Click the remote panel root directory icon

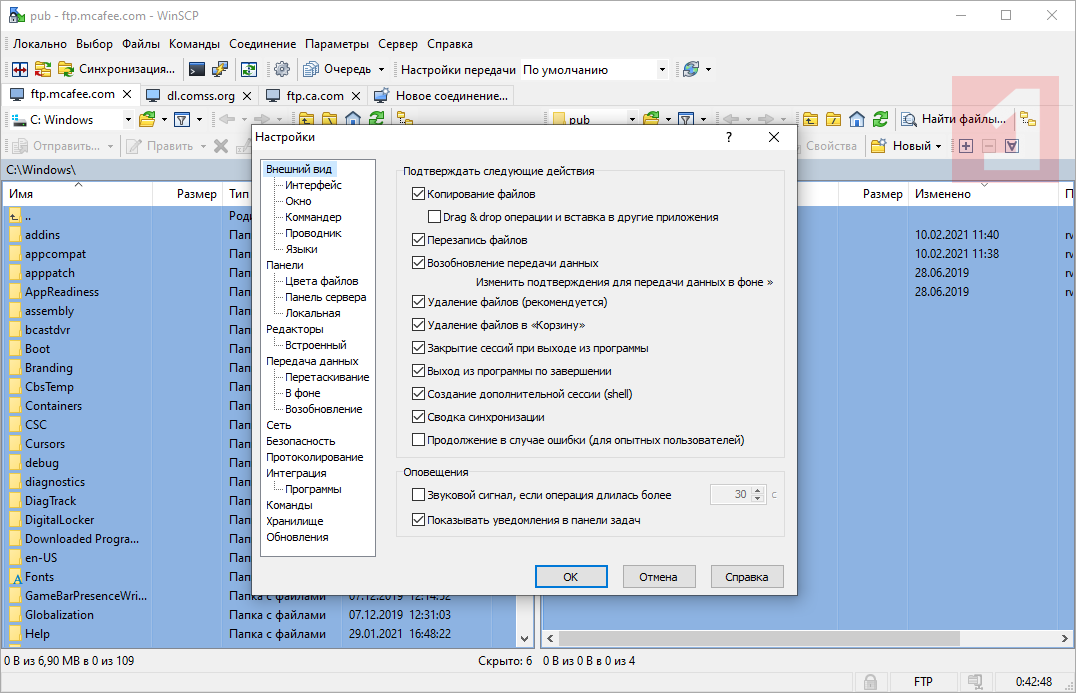pos(834,119)
